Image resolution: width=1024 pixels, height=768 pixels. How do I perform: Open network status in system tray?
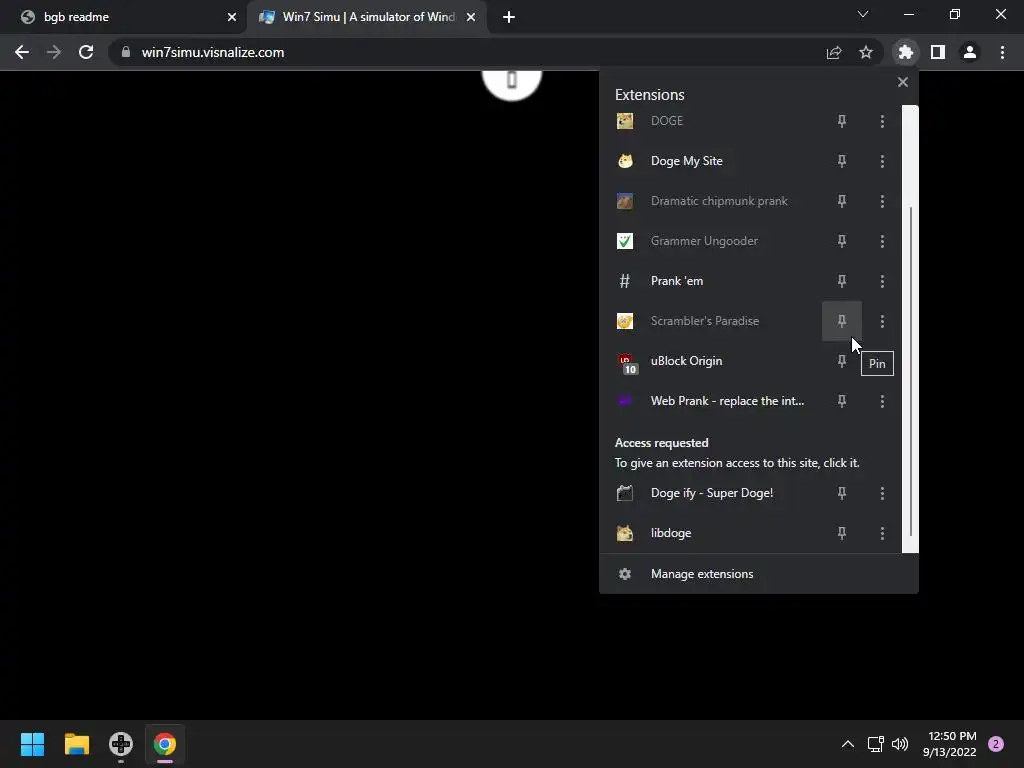coord(875,744)
